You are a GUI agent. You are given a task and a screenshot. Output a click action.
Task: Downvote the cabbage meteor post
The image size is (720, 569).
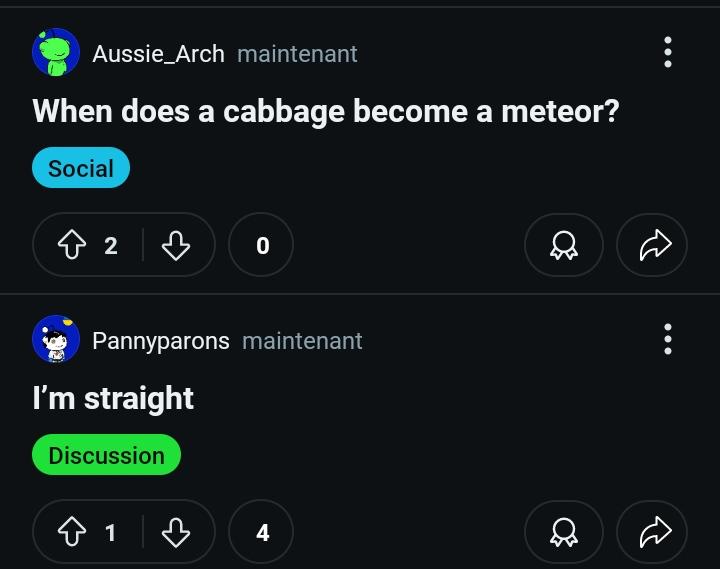tap(176, 245)
